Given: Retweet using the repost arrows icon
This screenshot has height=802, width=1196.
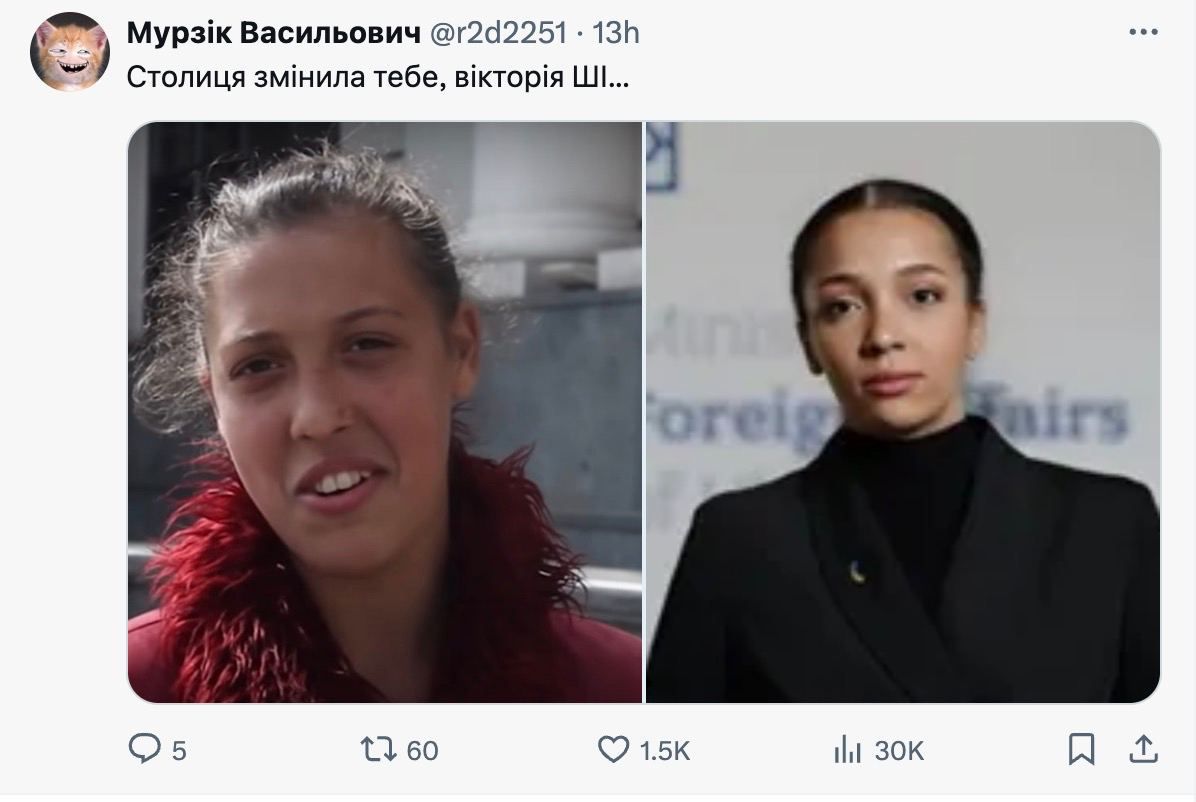Looking at the screenshot, I should (378, 749).
